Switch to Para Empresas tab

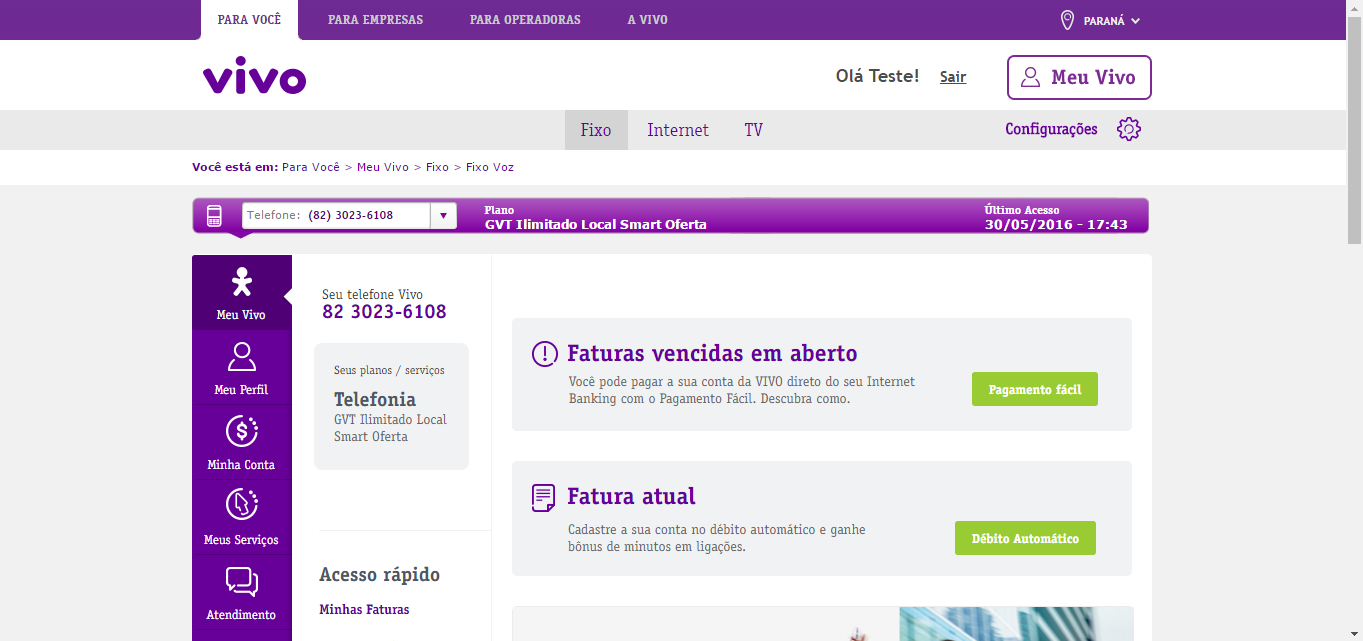[375, 20]
